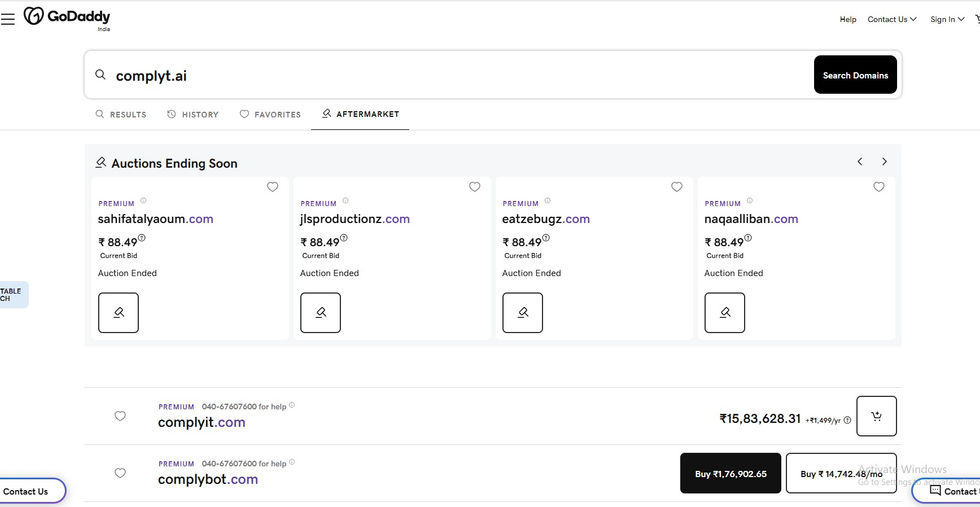Open the hamburger menu icon
The width and height of the screenshot is (980, 507).
point(8,18)
